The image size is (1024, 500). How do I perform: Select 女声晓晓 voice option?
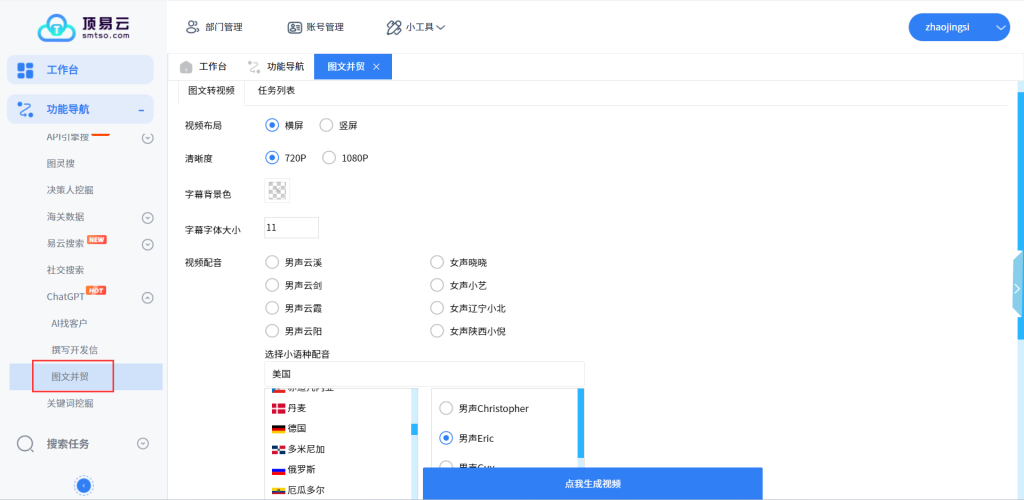[x=437, y=262]
